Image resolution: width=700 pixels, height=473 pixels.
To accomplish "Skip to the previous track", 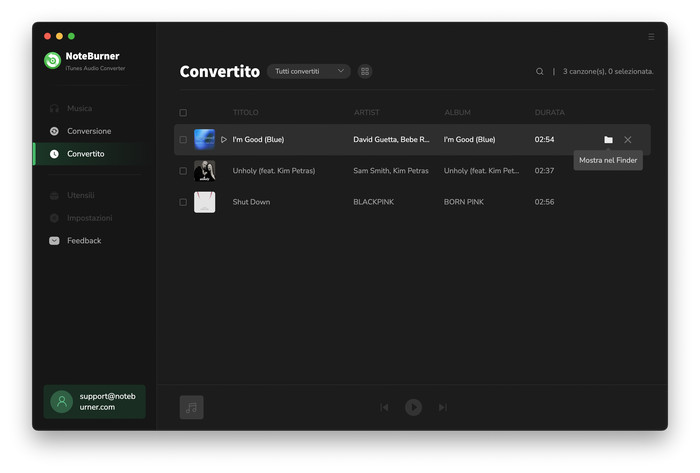I will click(384, 407).
